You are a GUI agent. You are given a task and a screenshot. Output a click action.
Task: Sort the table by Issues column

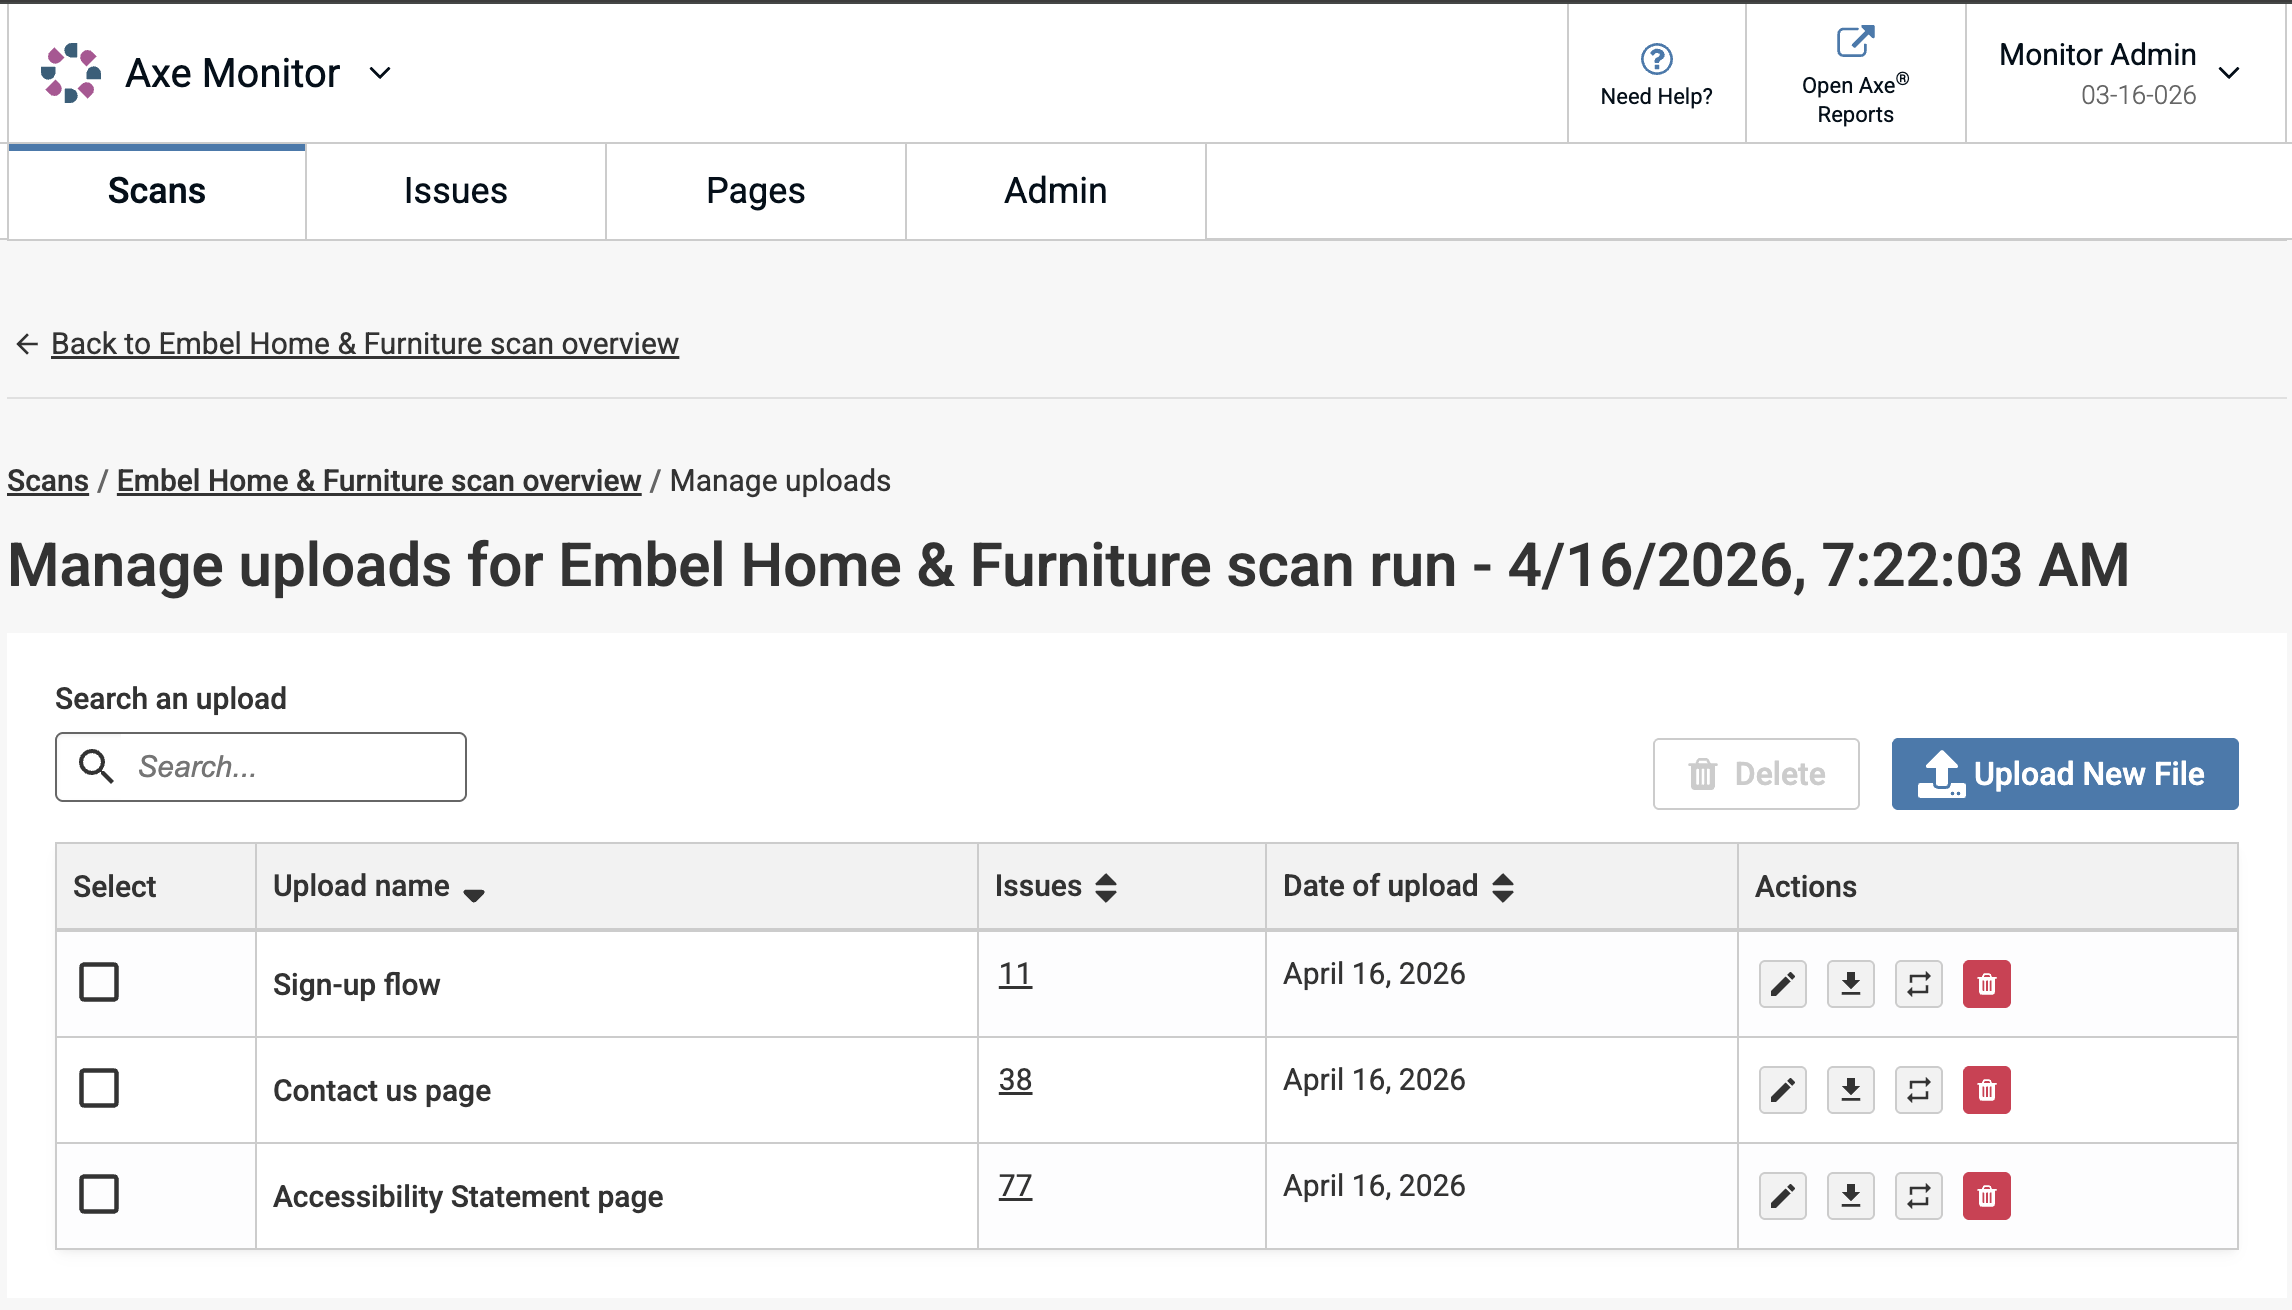(x=1105, y=887)
